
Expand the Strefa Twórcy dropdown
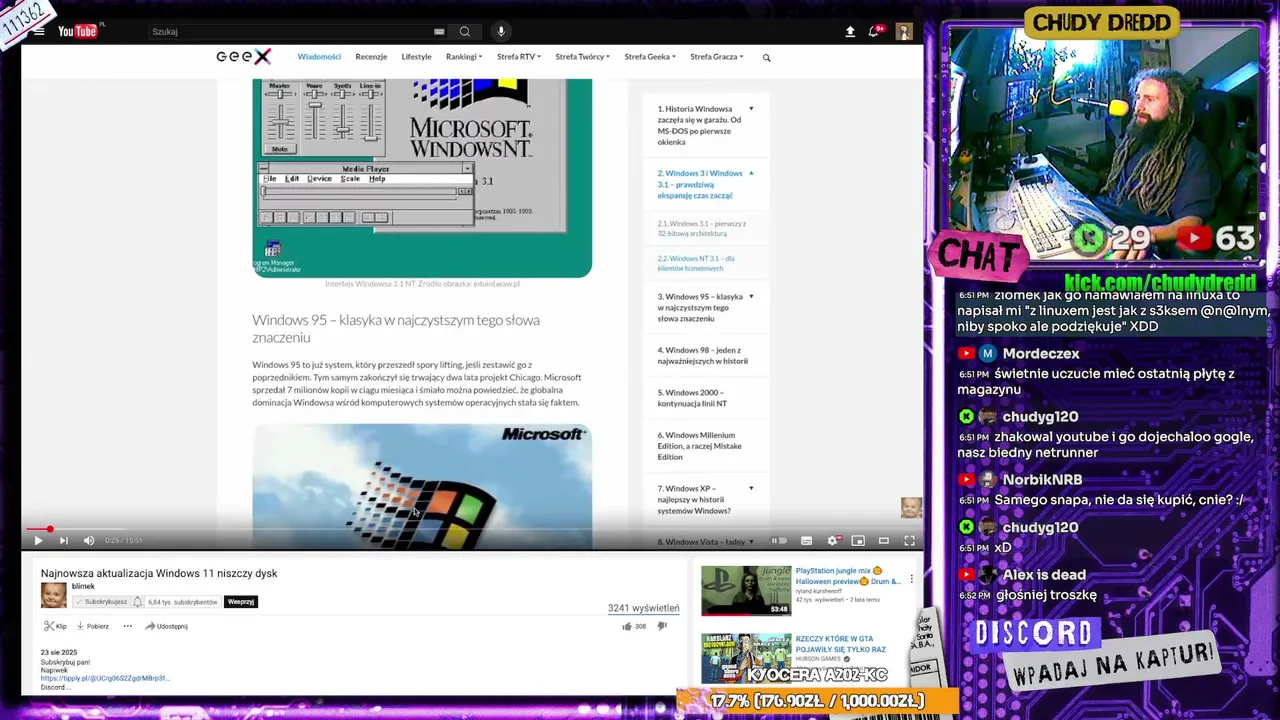pyautogui.click(x=583, y=57)
